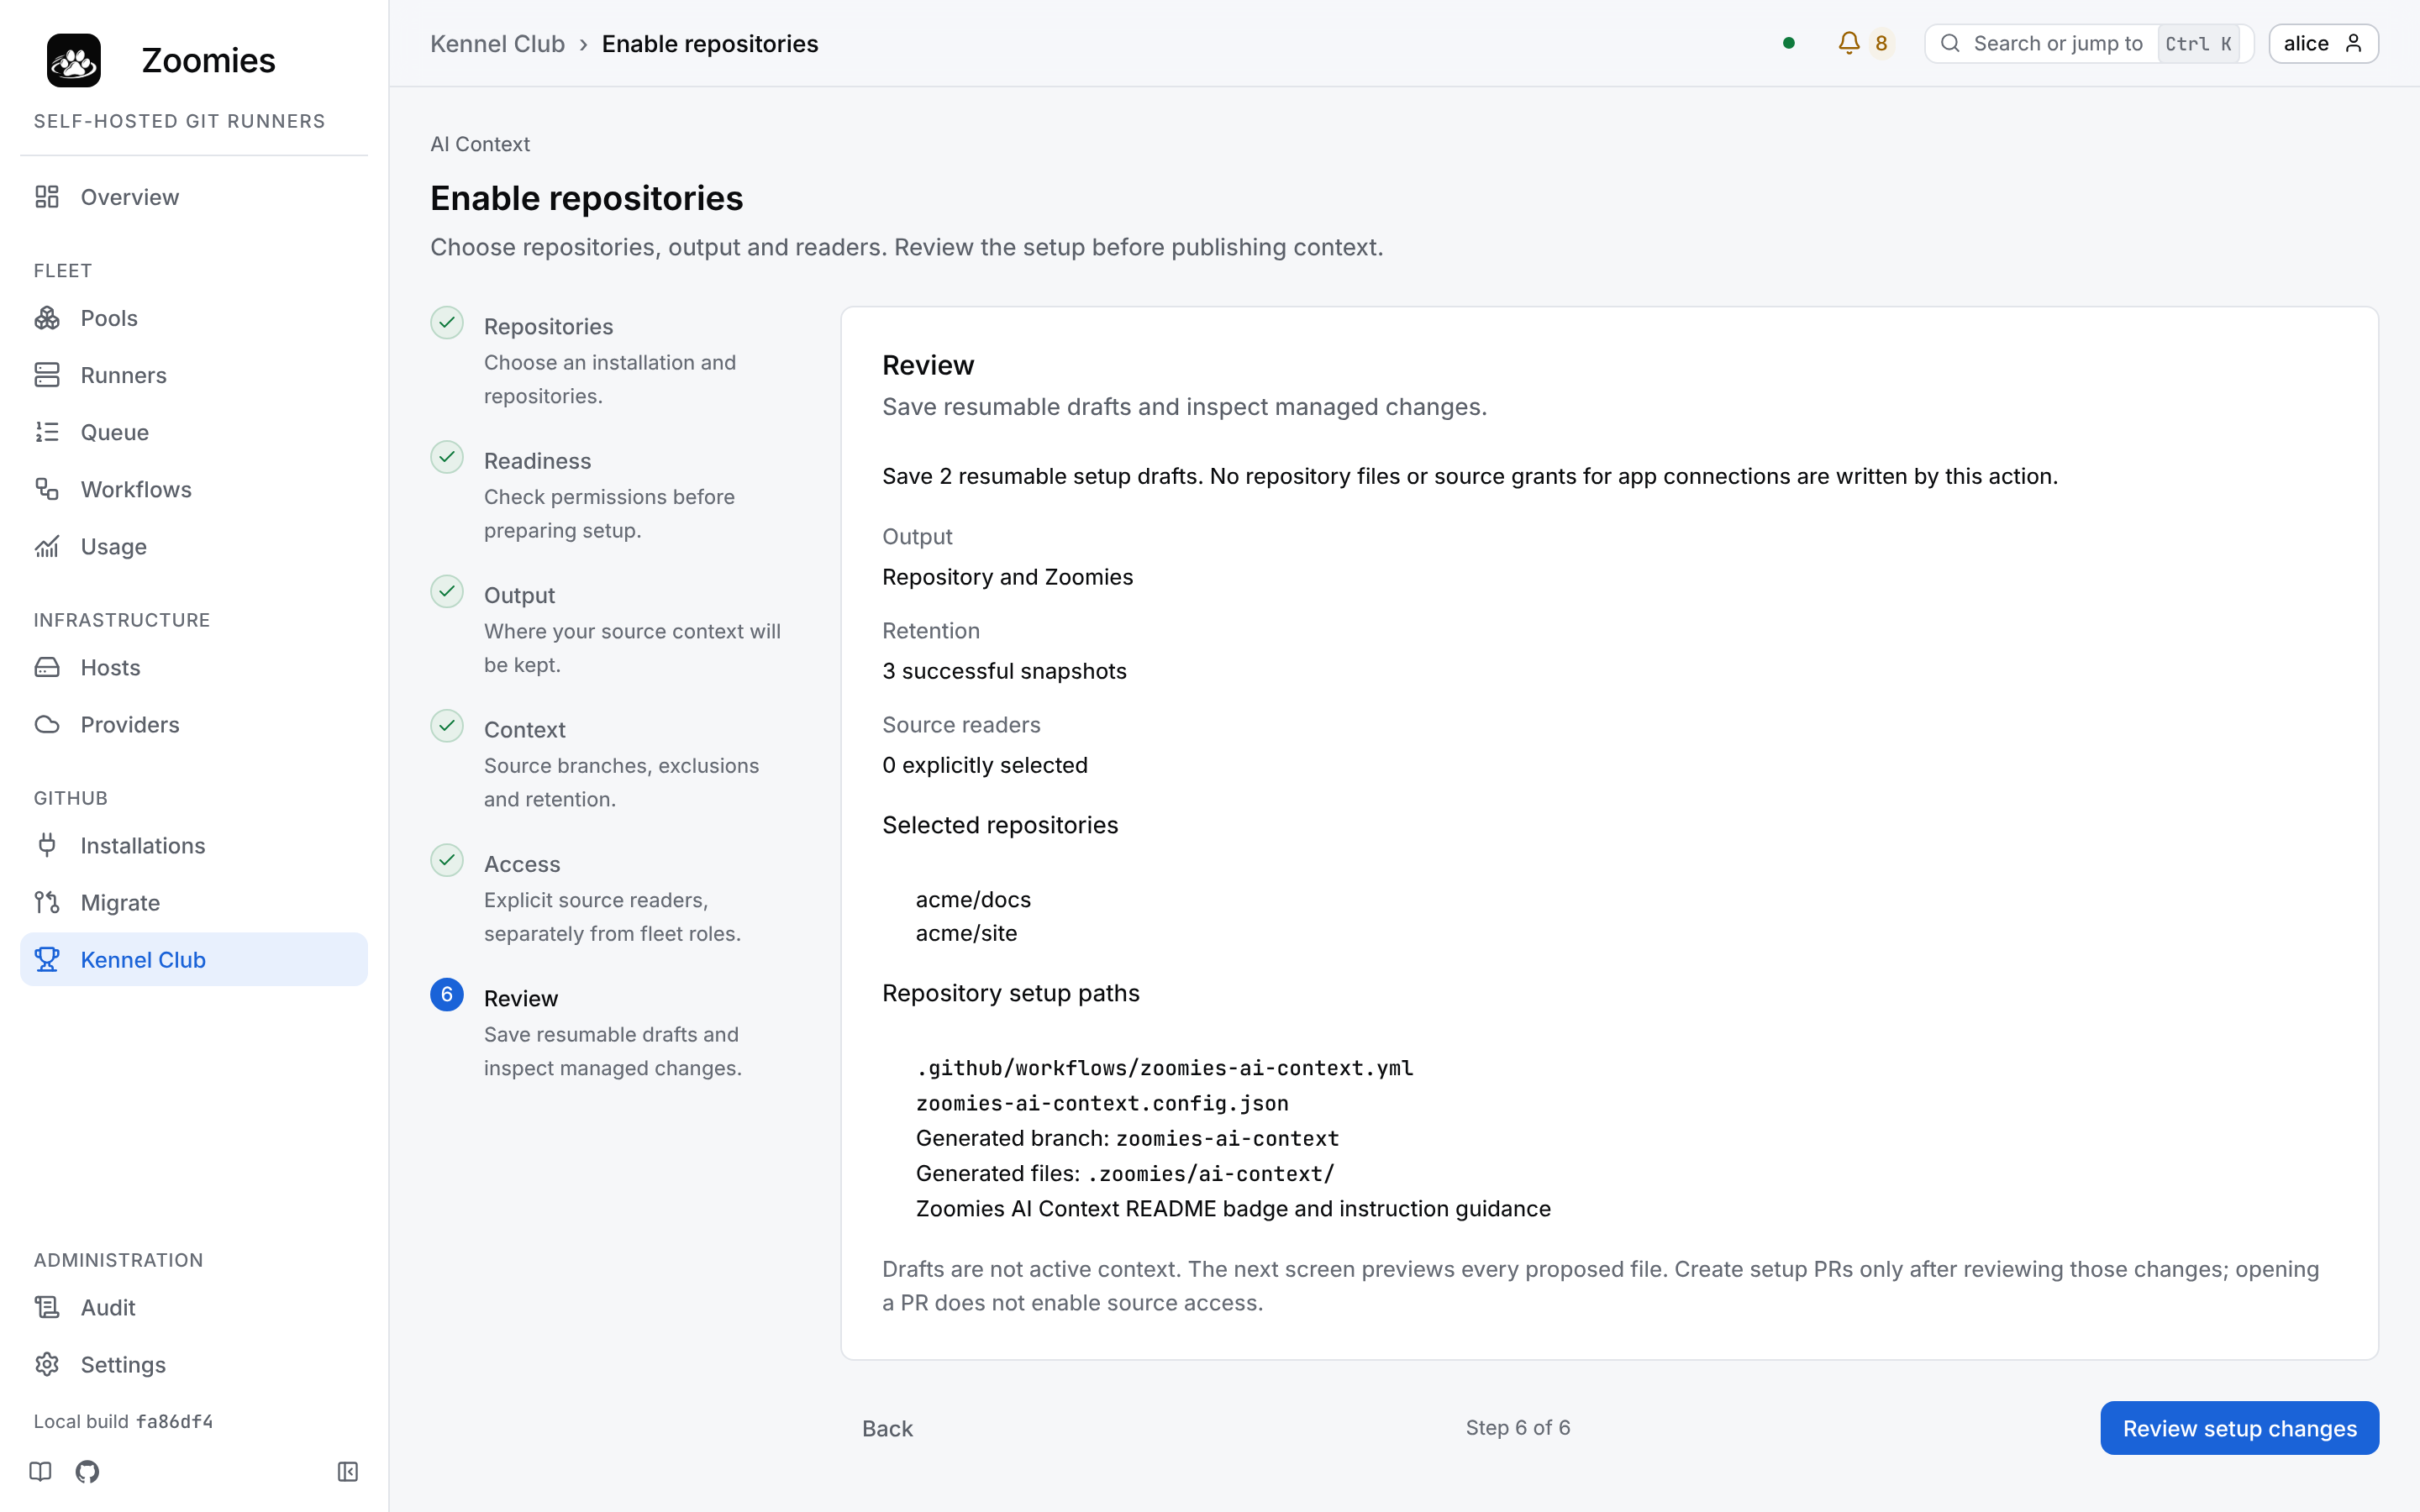Click the Migrate pull-request icon

coord(47,902)
